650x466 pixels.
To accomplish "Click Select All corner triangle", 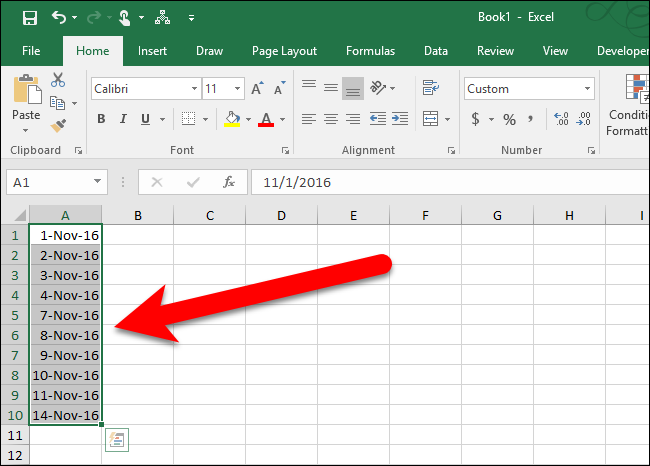I will pos(20,216).
